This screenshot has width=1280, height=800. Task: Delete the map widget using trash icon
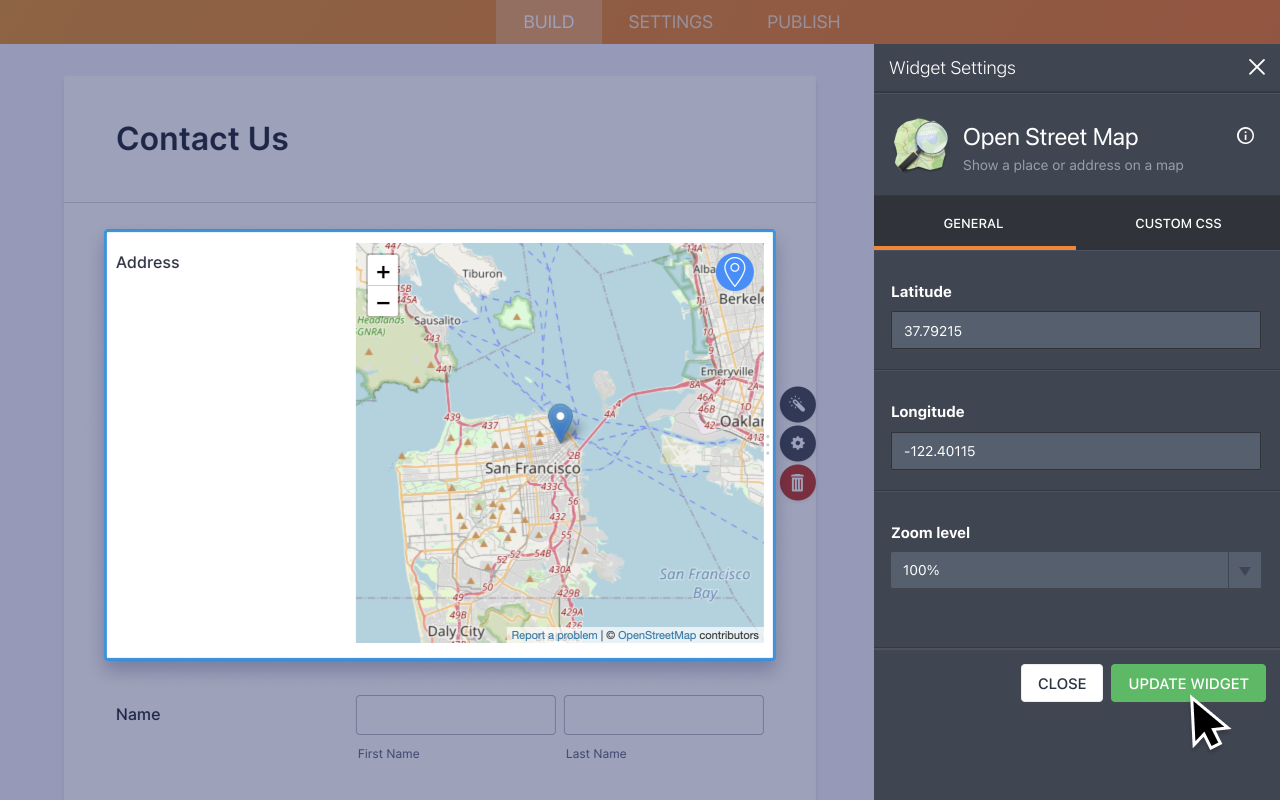pyautogui.click(x=797, y=482)
